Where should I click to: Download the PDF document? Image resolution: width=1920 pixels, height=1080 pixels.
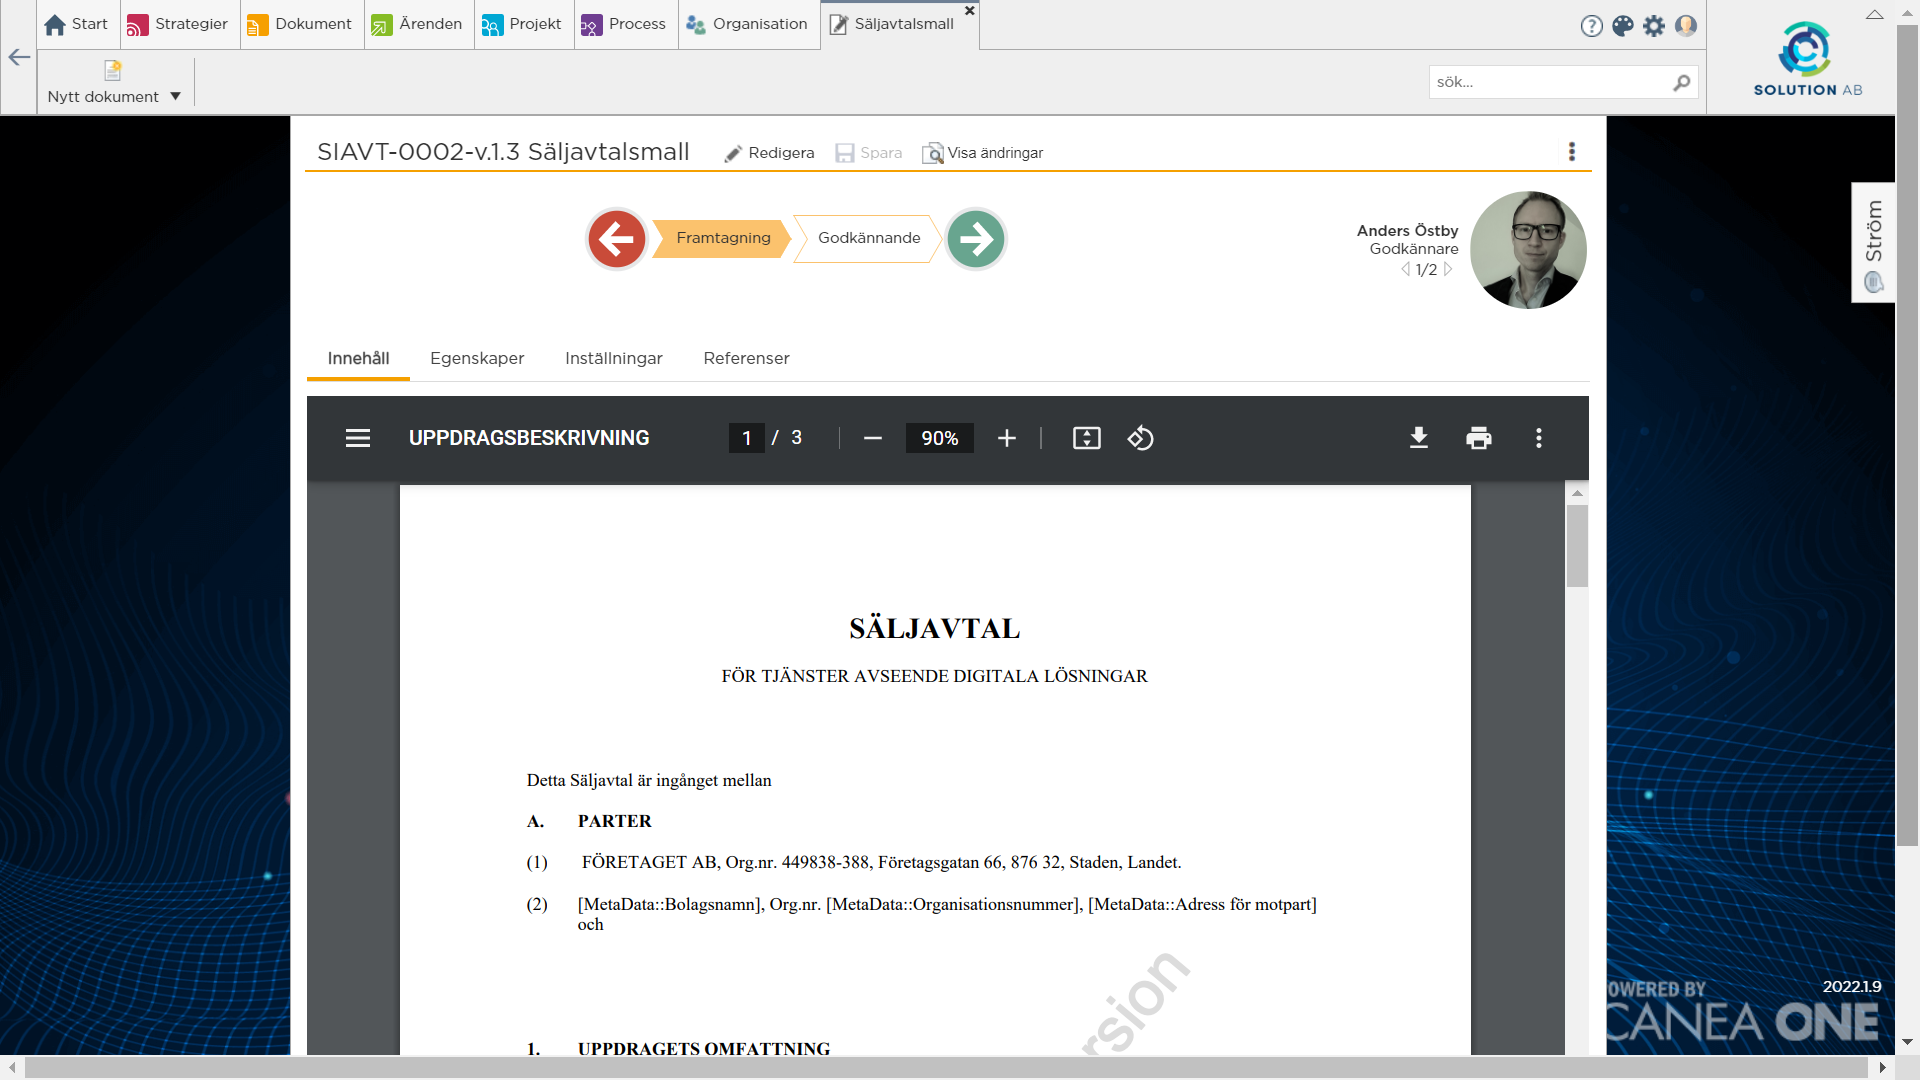tap(1418, 438)
